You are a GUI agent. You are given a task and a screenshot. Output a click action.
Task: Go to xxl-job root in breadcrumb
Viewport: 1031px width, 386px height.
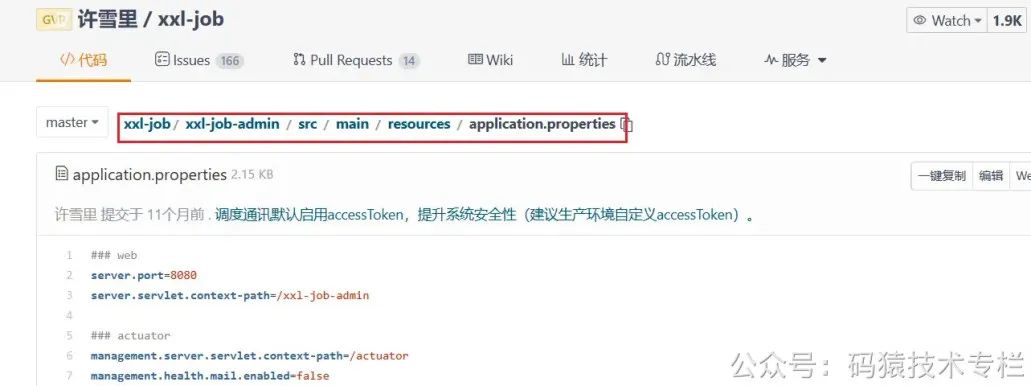(x=147, y=124)
